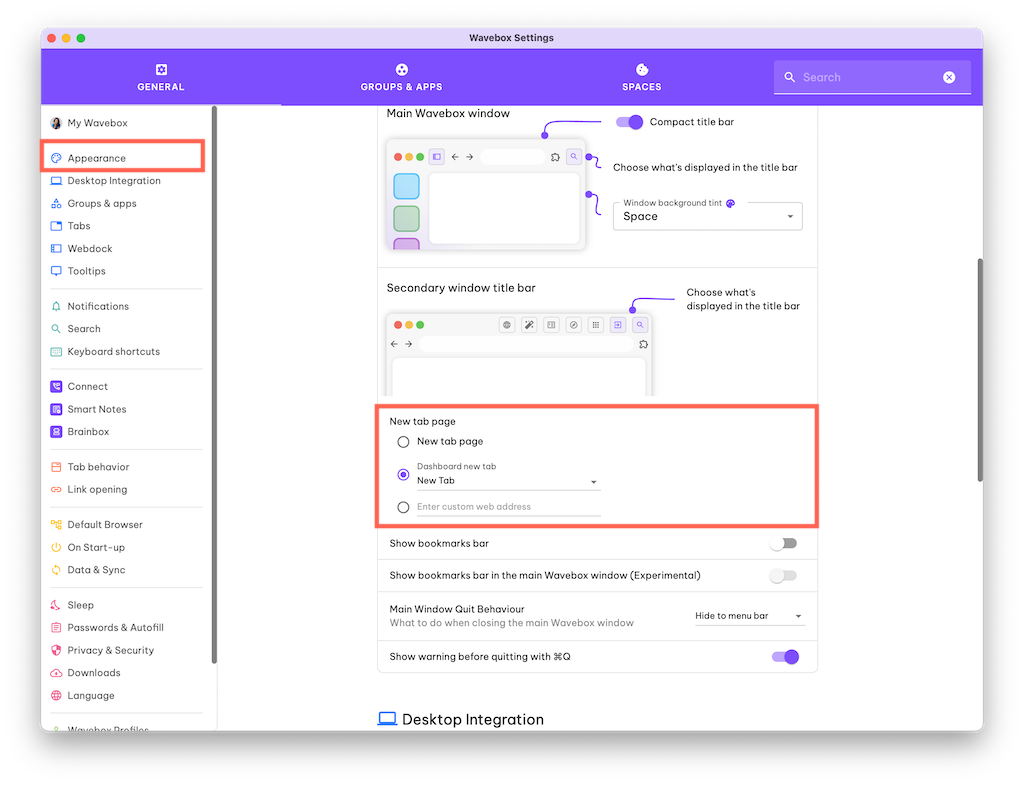Click the Tab behavior icon
This screenshot has width=1024, height=785.
(x=56, y=467)
